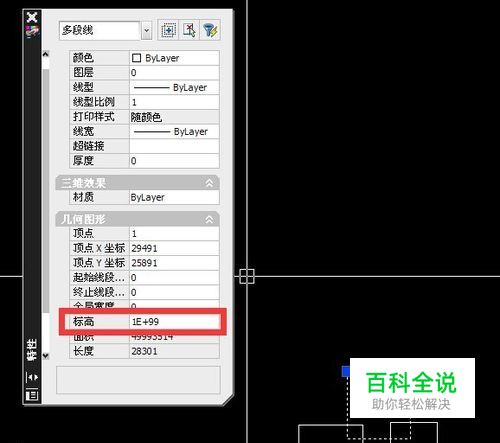
Task: Click the 超链接 empty value field
Action: click(174, 146)
